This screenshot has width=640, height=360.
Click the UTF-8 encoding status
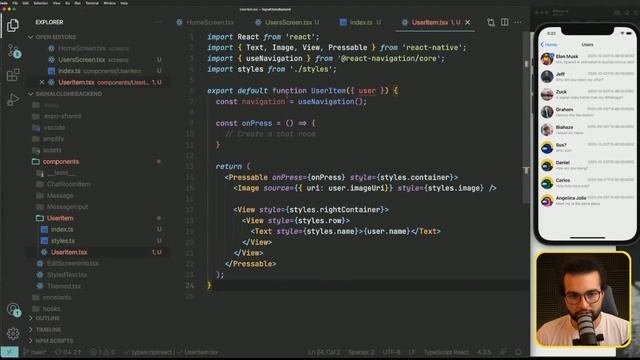coord(391,352)
